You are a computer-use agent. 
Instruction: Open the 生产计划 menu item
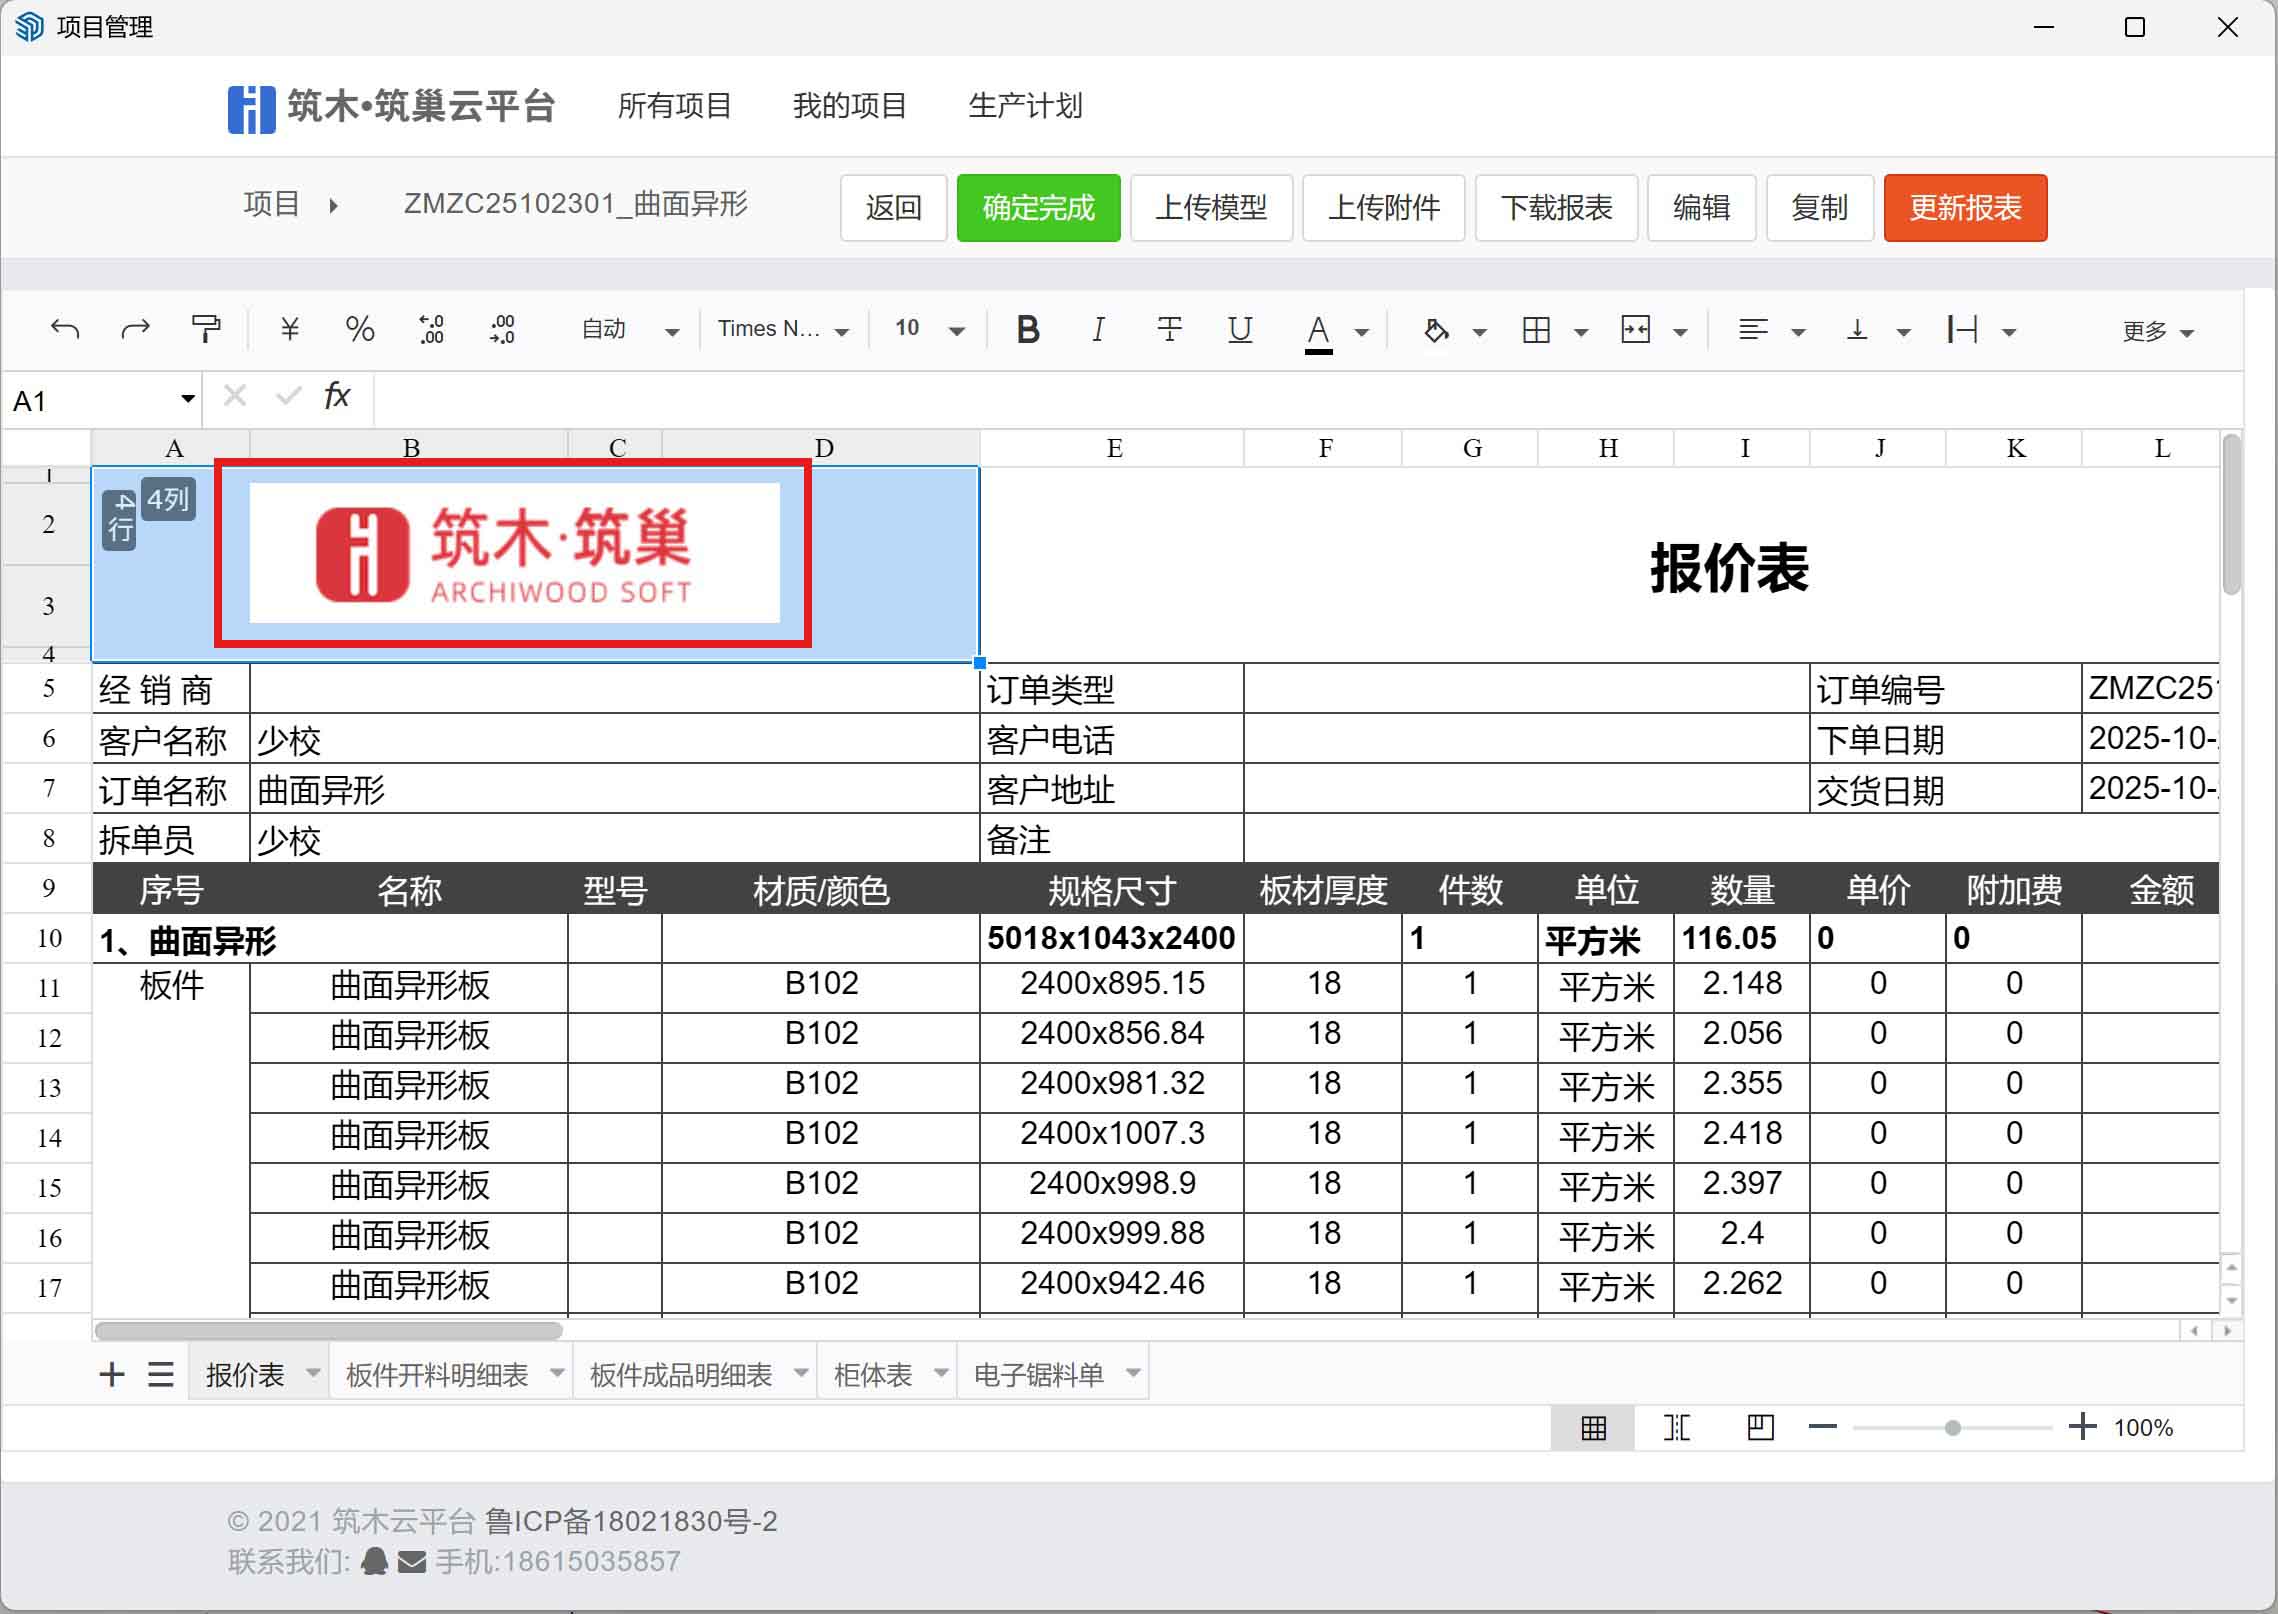1025,106
